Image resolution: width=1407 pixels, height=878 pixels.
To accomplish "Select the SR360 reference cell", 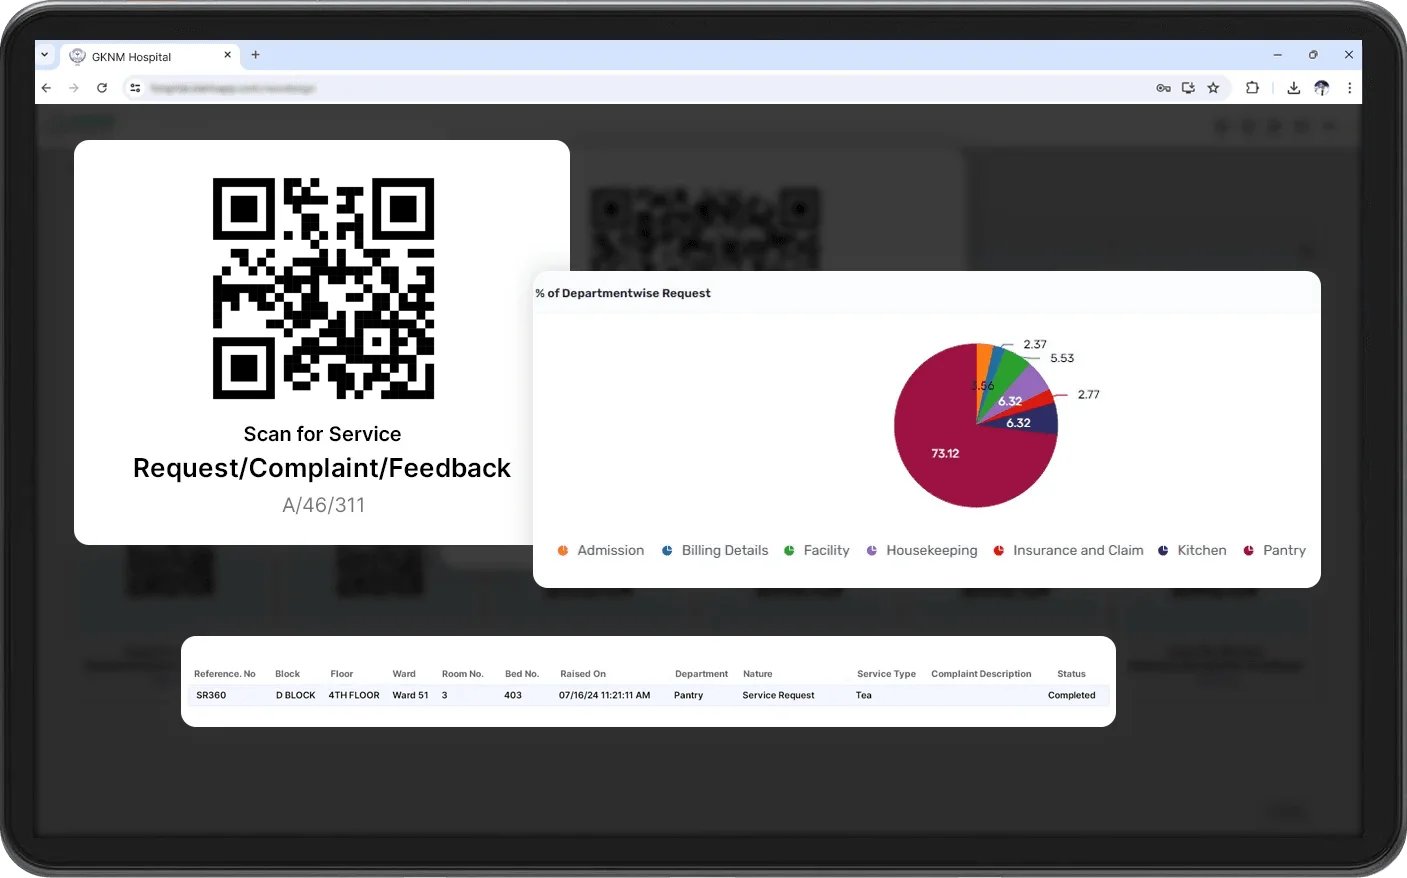I will 211,695.
